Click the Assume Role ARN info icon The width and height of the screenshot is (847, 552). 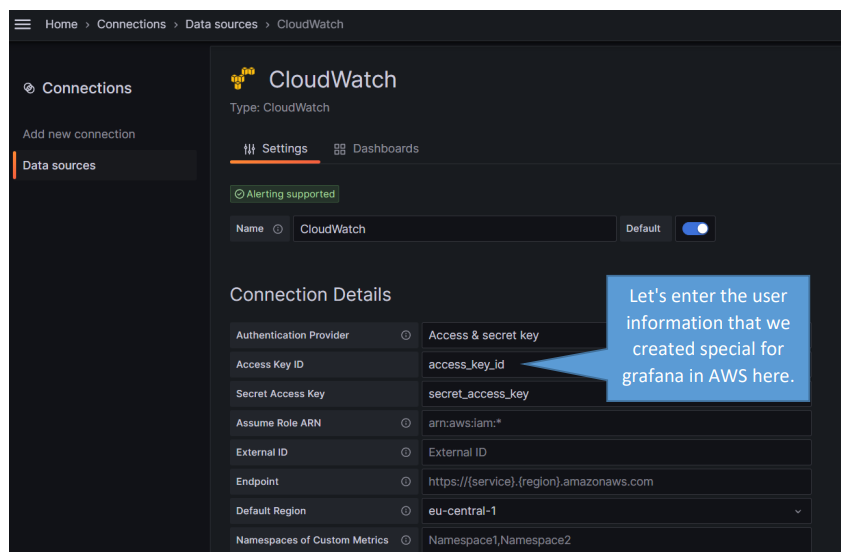(x=406, y=423)
